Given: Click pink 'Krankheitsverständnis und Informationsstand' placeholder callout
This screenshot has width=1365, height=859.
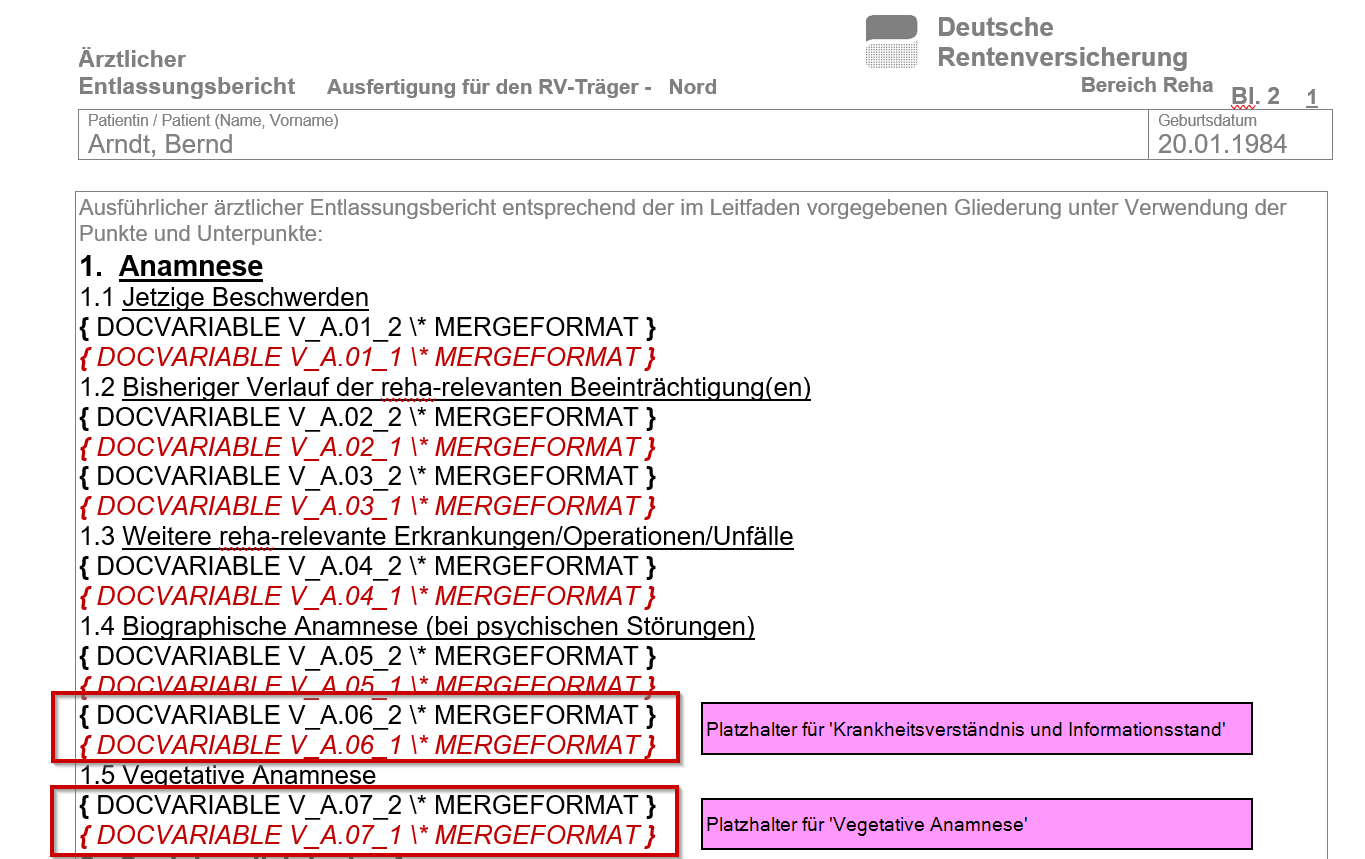Looking at the screenshot, I should (975, 729).
